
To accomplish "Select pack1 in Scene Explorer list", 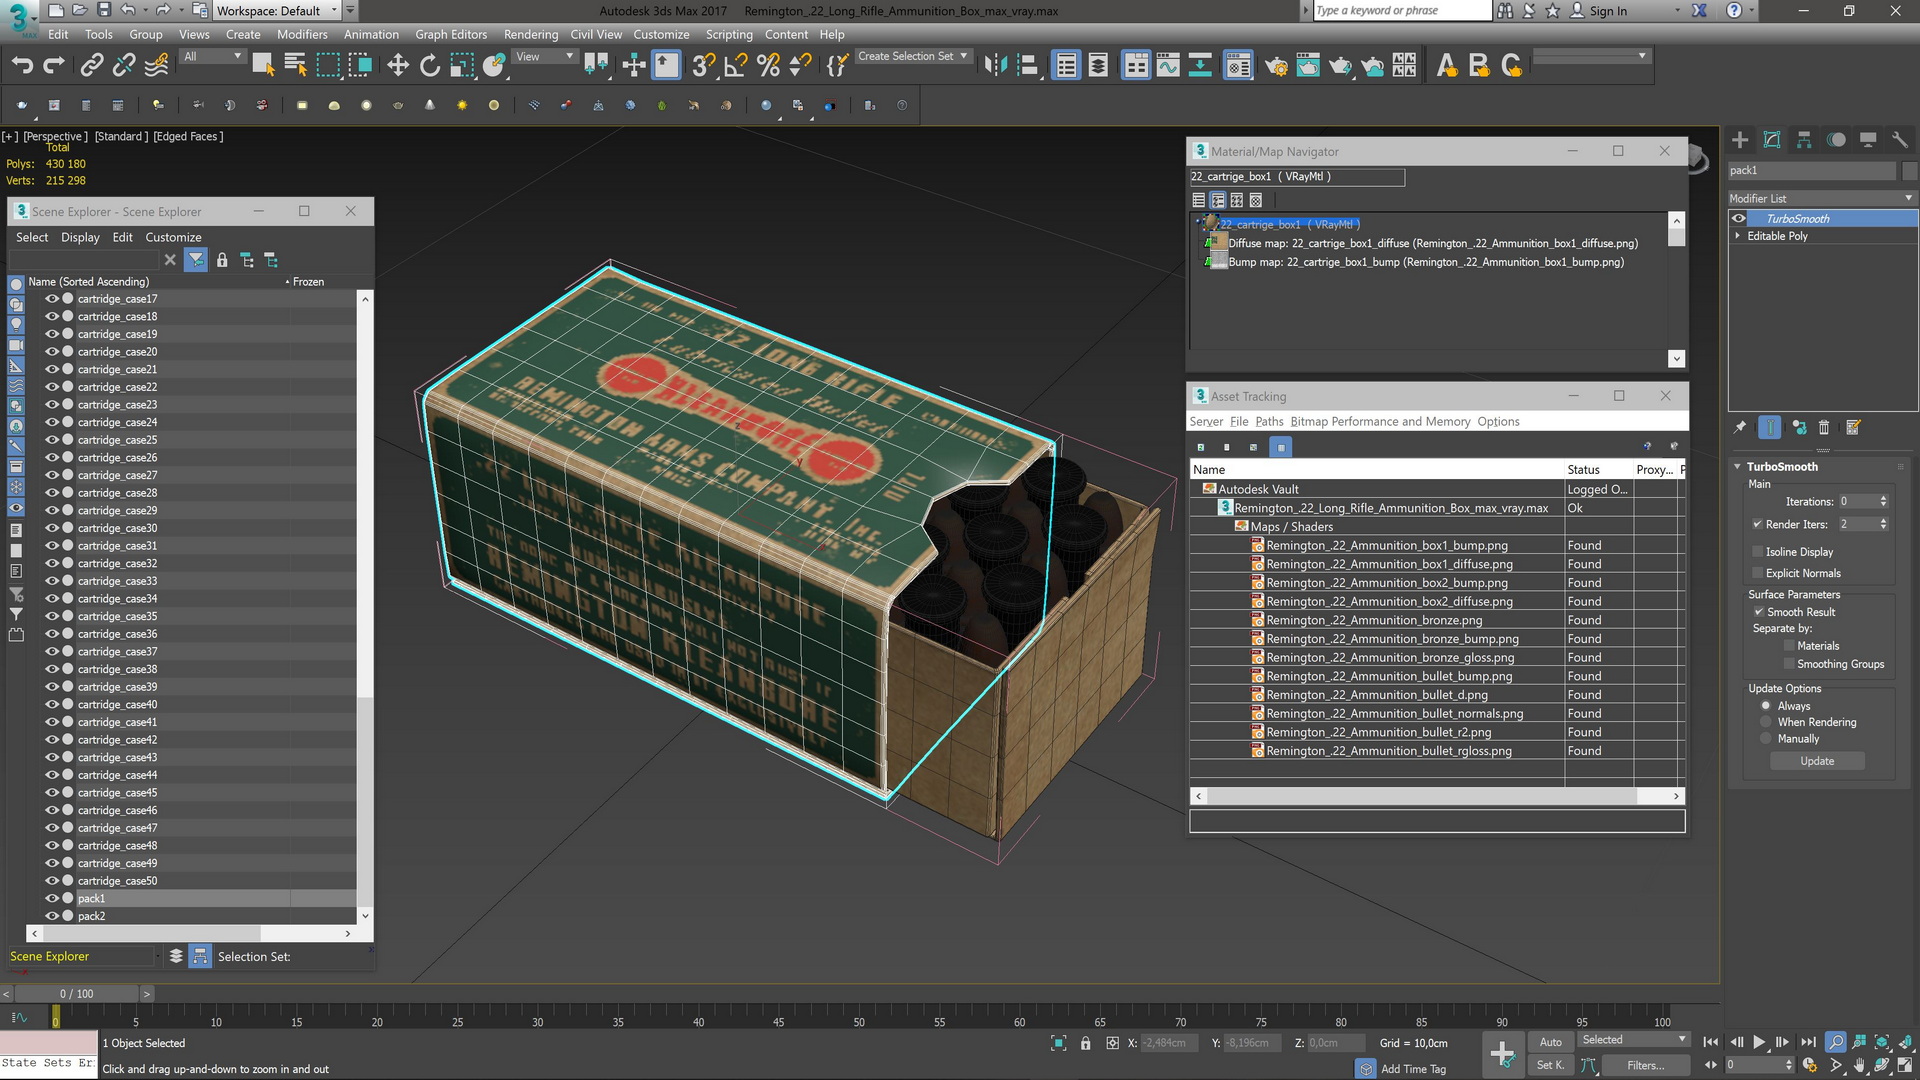I will point(91,898).
